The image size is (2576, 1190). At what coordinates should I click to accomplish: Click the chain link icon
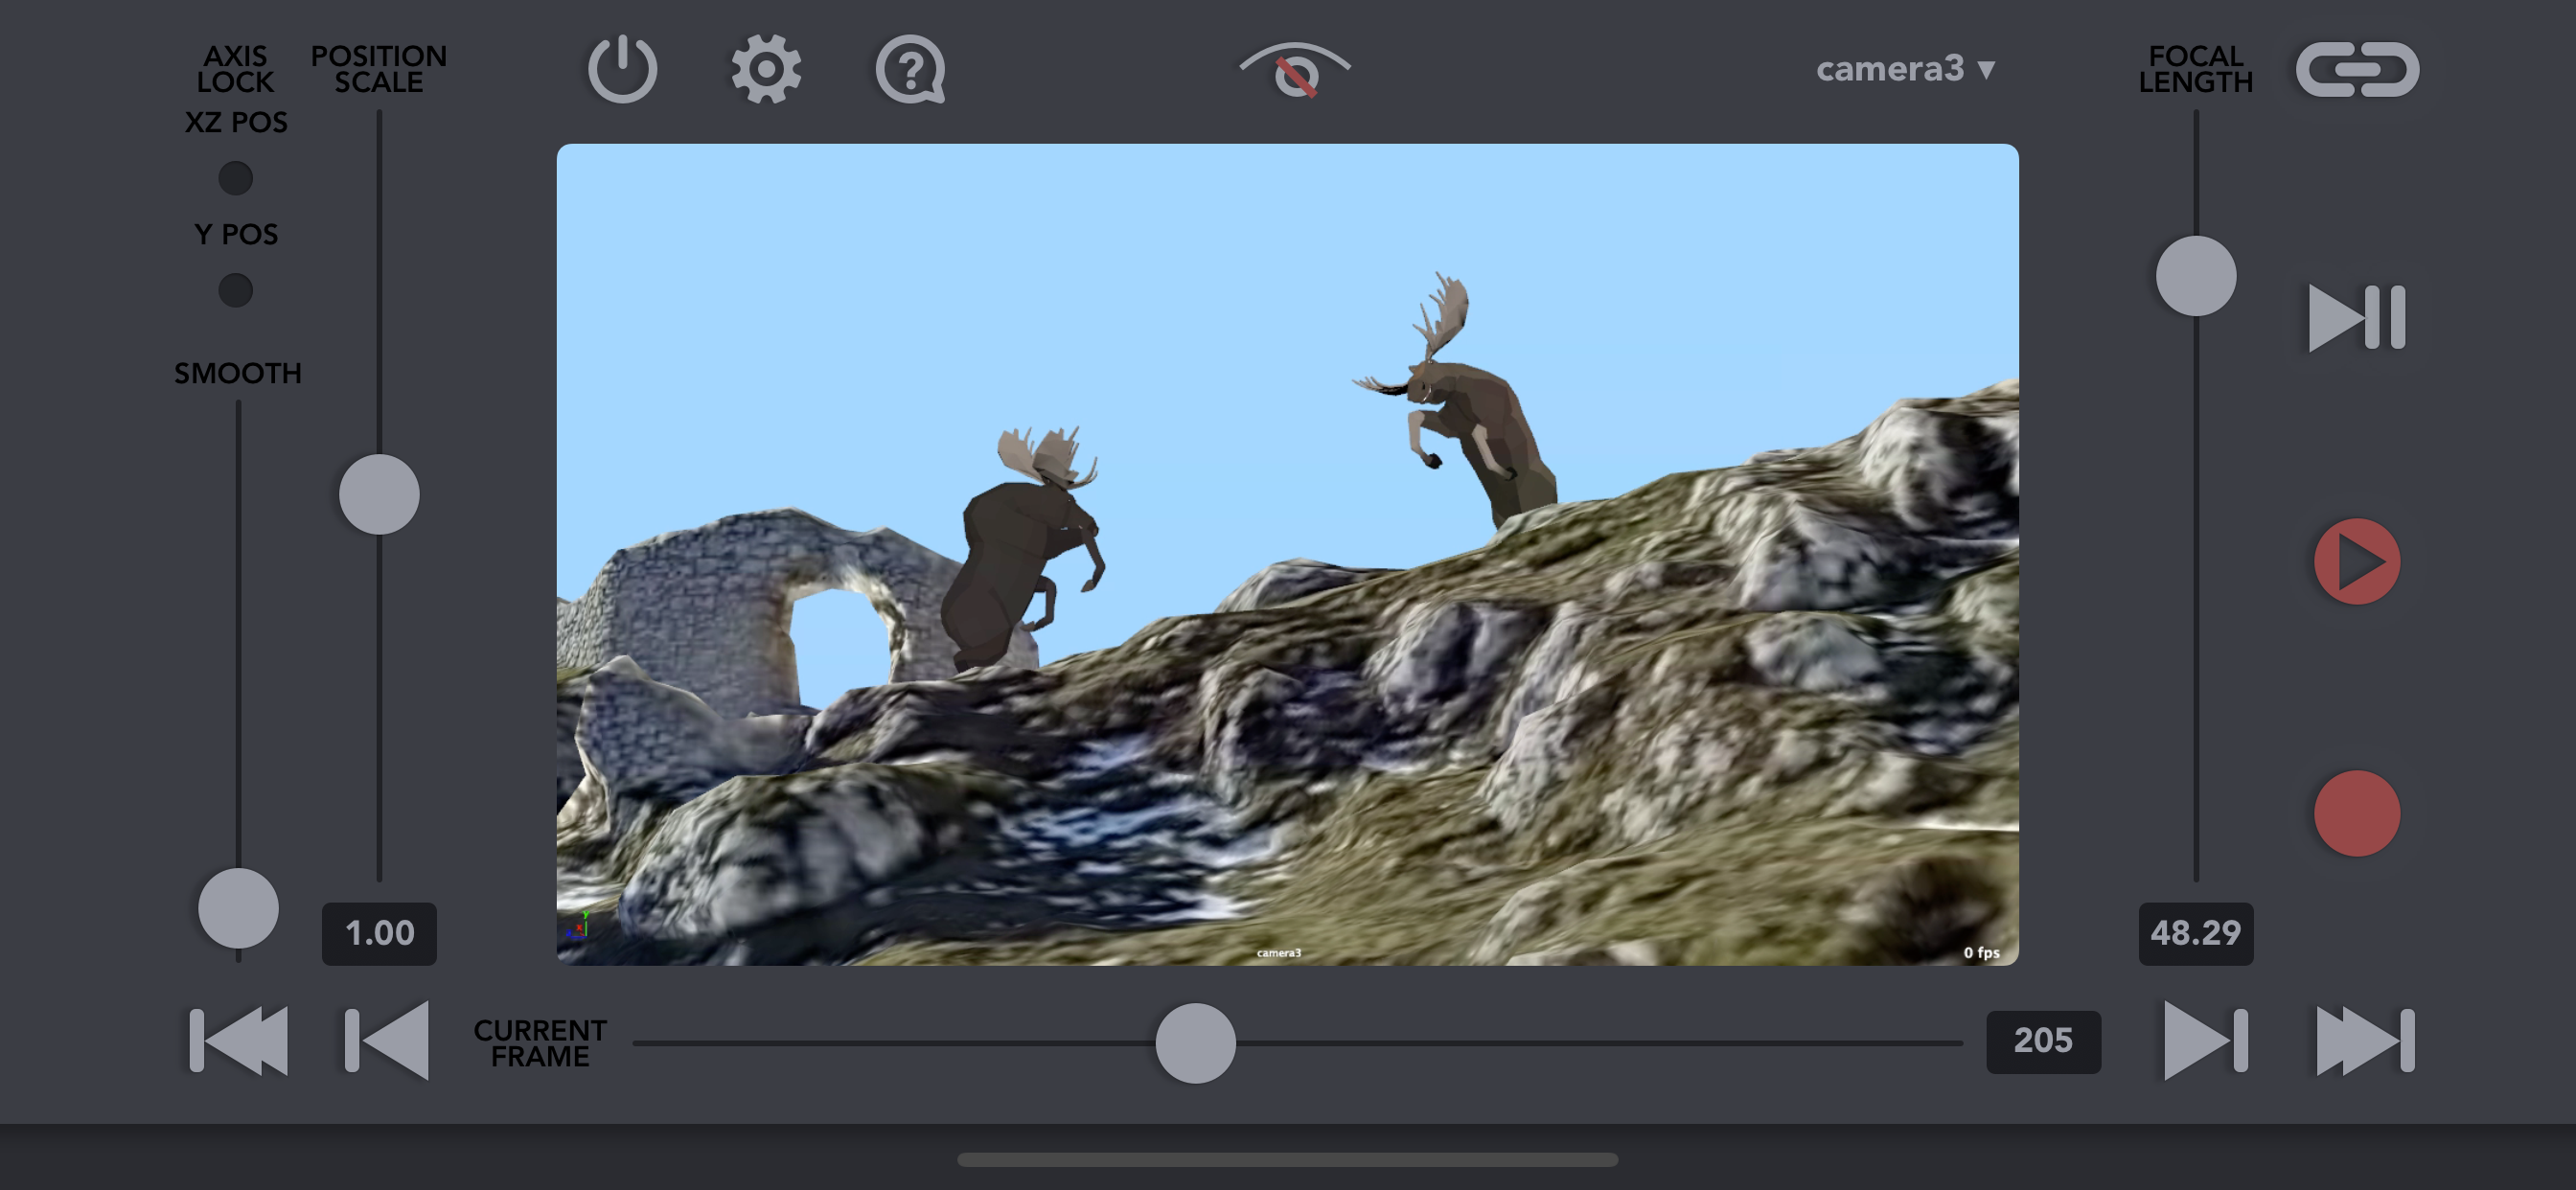[x=2357, y=69]
